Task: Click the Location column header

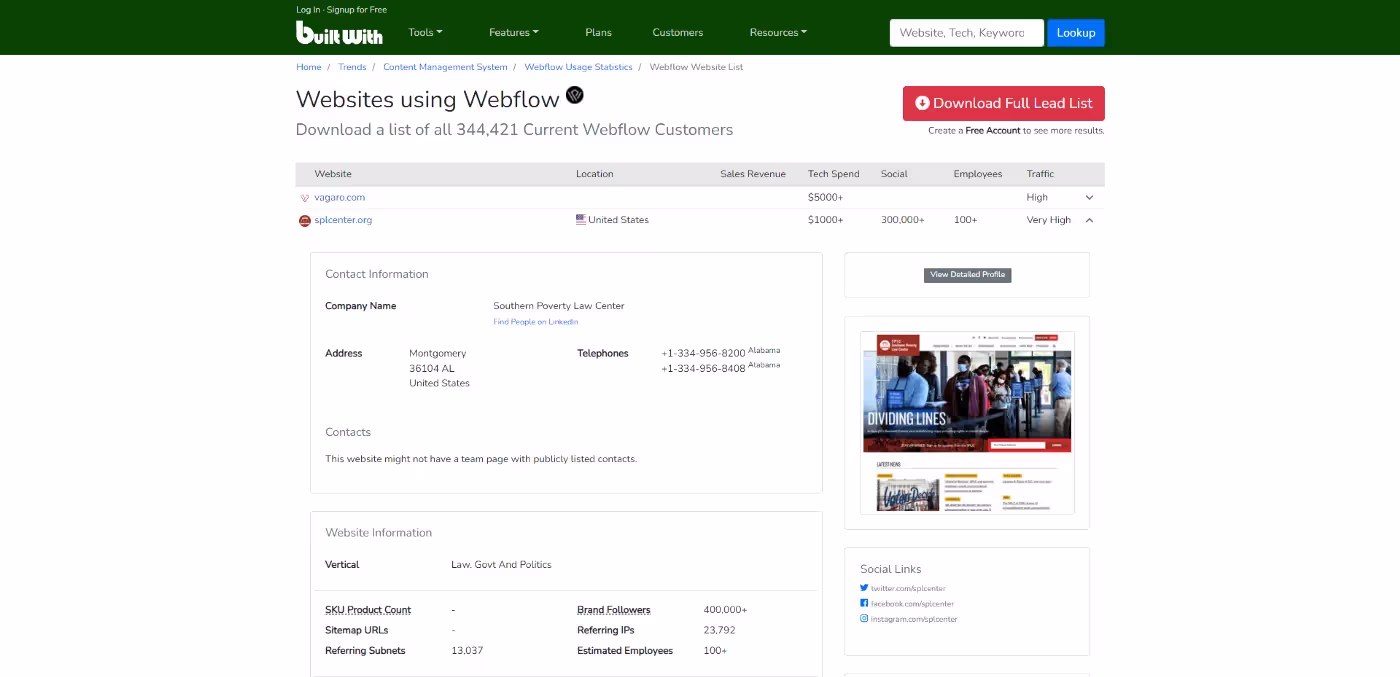Action: coord(595,174)
